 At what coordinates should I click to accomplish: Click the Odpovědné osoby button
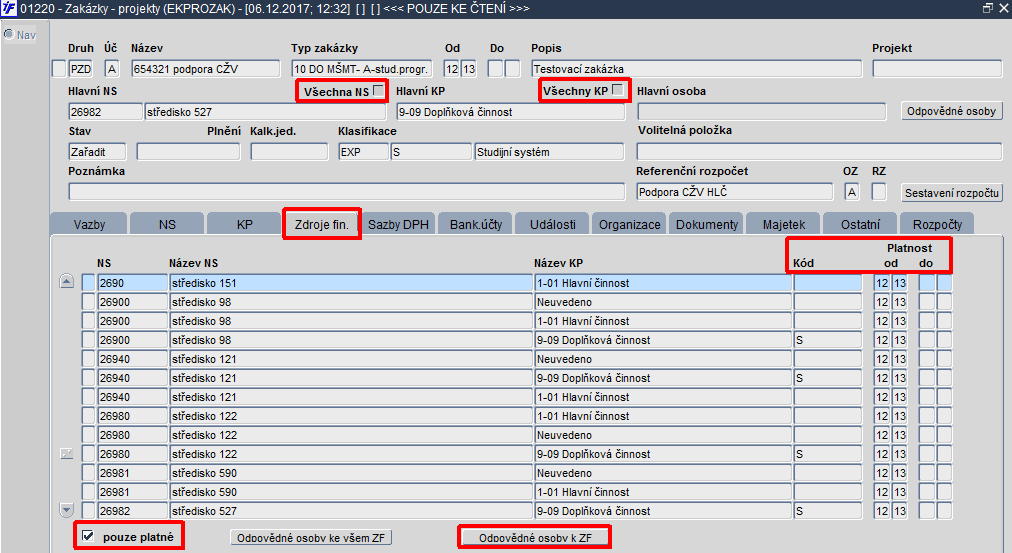point(951,111)
